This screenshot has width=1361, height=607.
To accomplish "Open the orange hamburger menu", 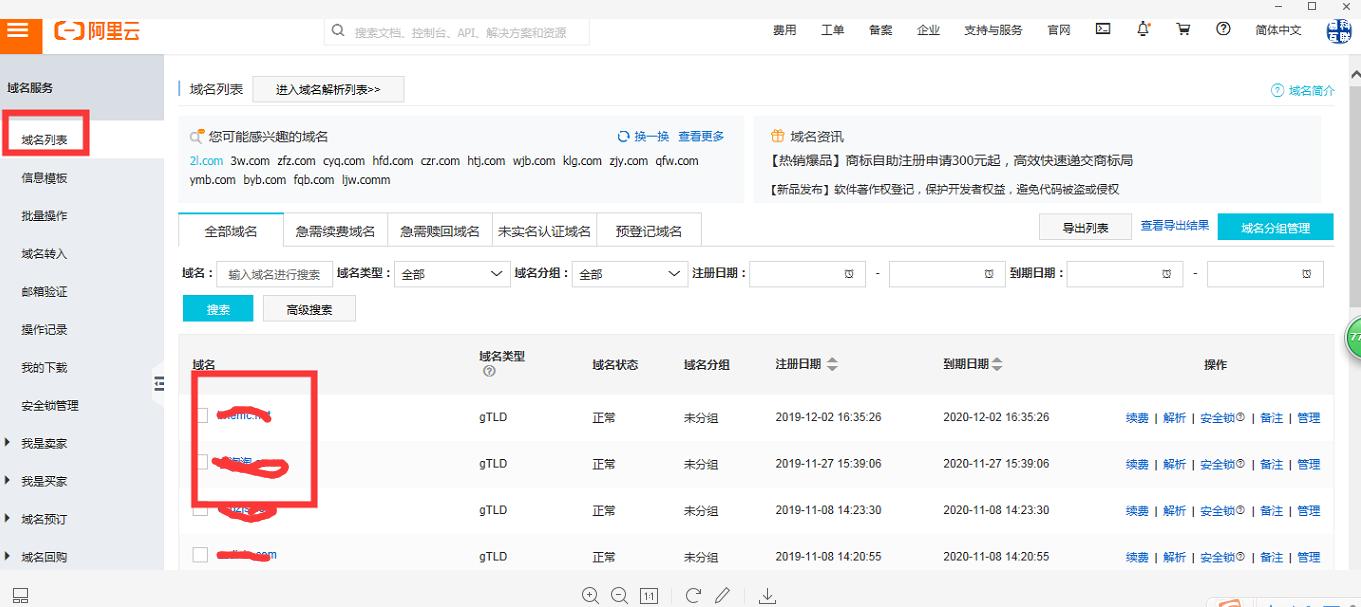I will tap(17, 30).
